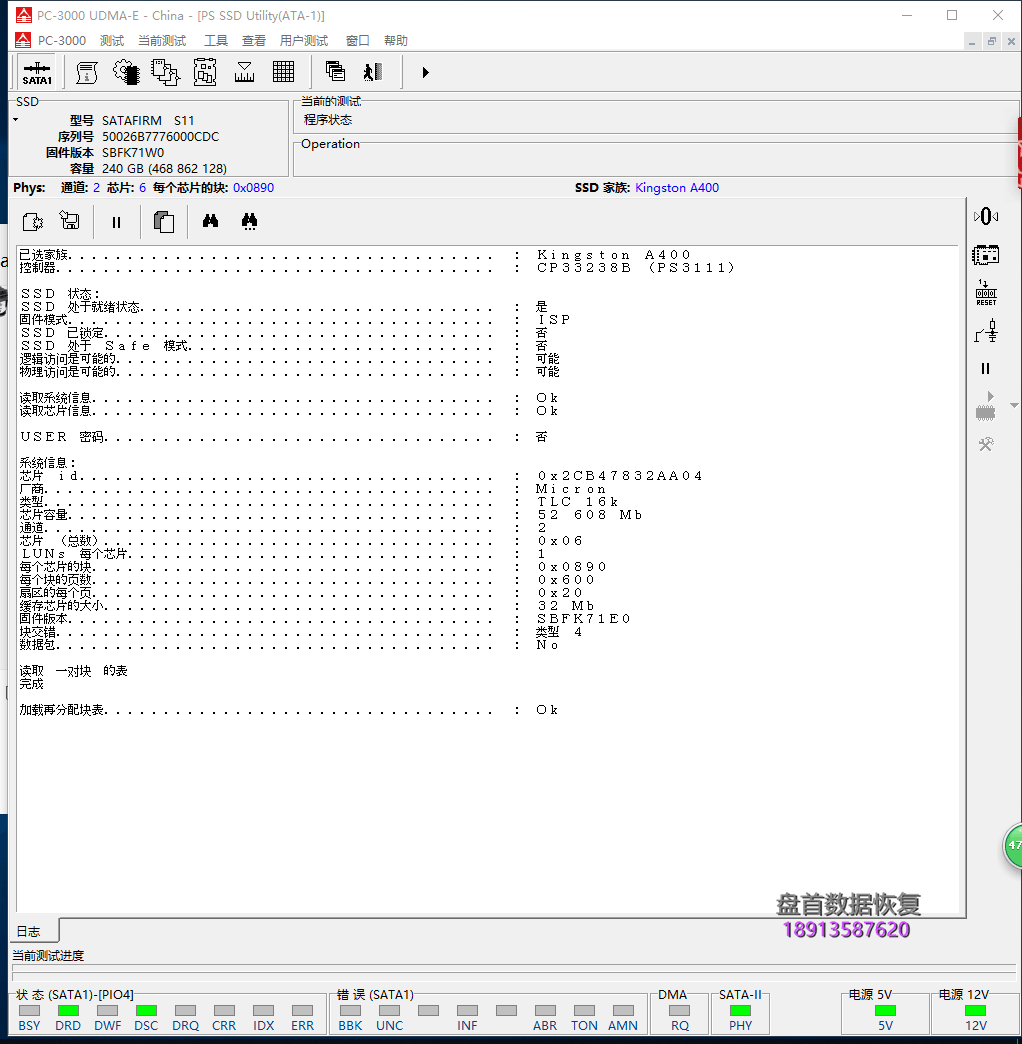Screen dimensions: 1022x1044
Task: Click the gray chip with arrow icon
Action: click(x=985, y=407)
